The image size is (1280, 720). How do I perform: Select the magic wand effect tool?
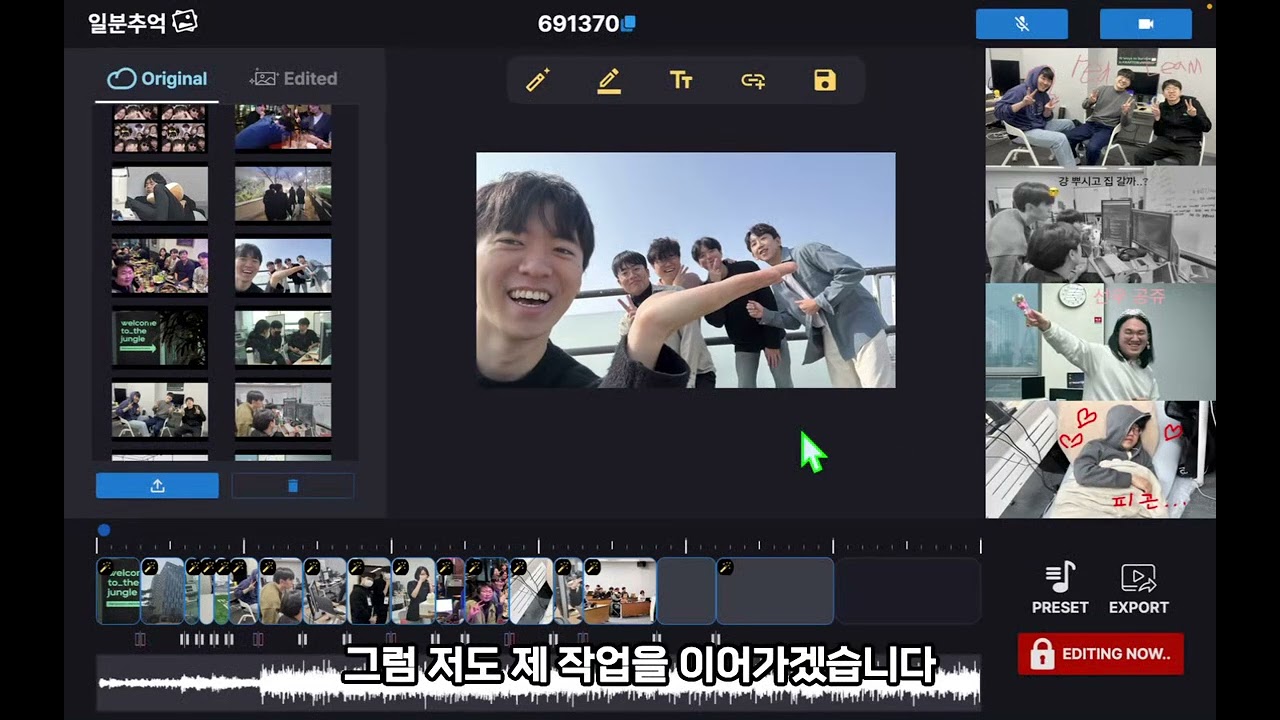(x=538, y=81)
